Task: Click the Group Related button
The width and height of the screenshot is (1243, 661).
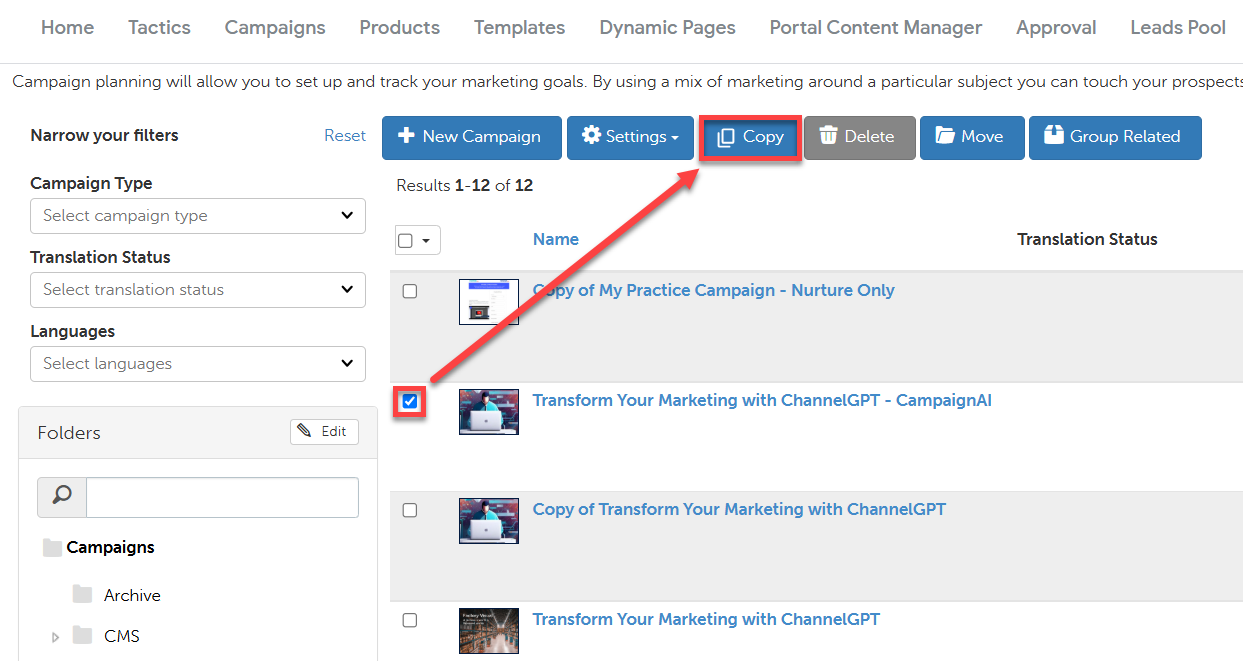Action: point(1113,137)
